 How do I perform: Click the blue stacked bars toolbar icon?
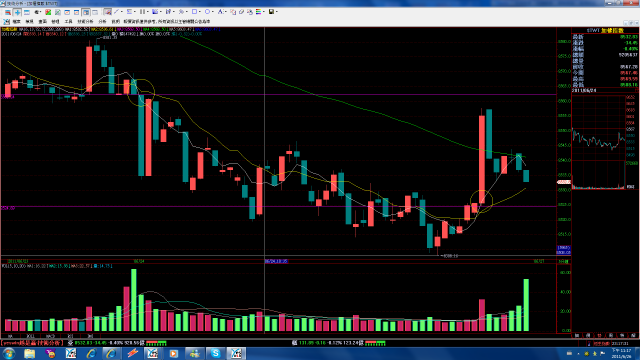27,12
